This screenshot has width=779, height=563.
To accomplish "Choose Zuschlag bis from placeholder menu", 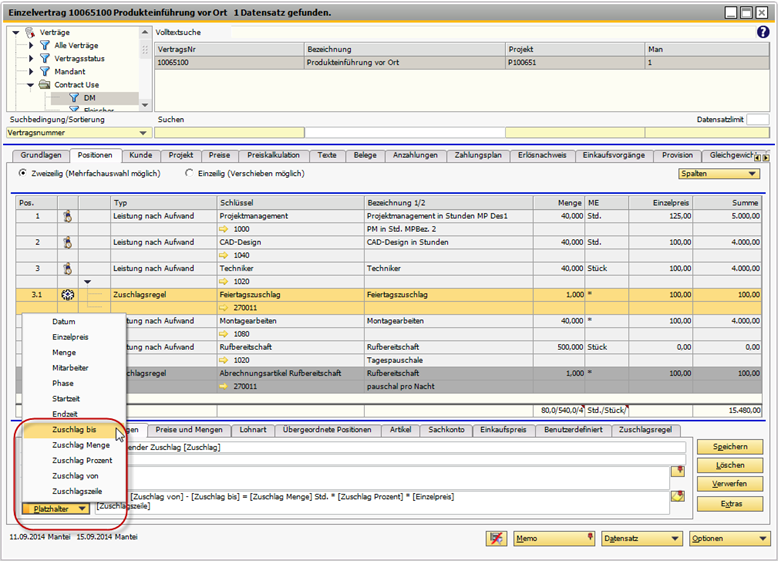I will click(74, 428).
